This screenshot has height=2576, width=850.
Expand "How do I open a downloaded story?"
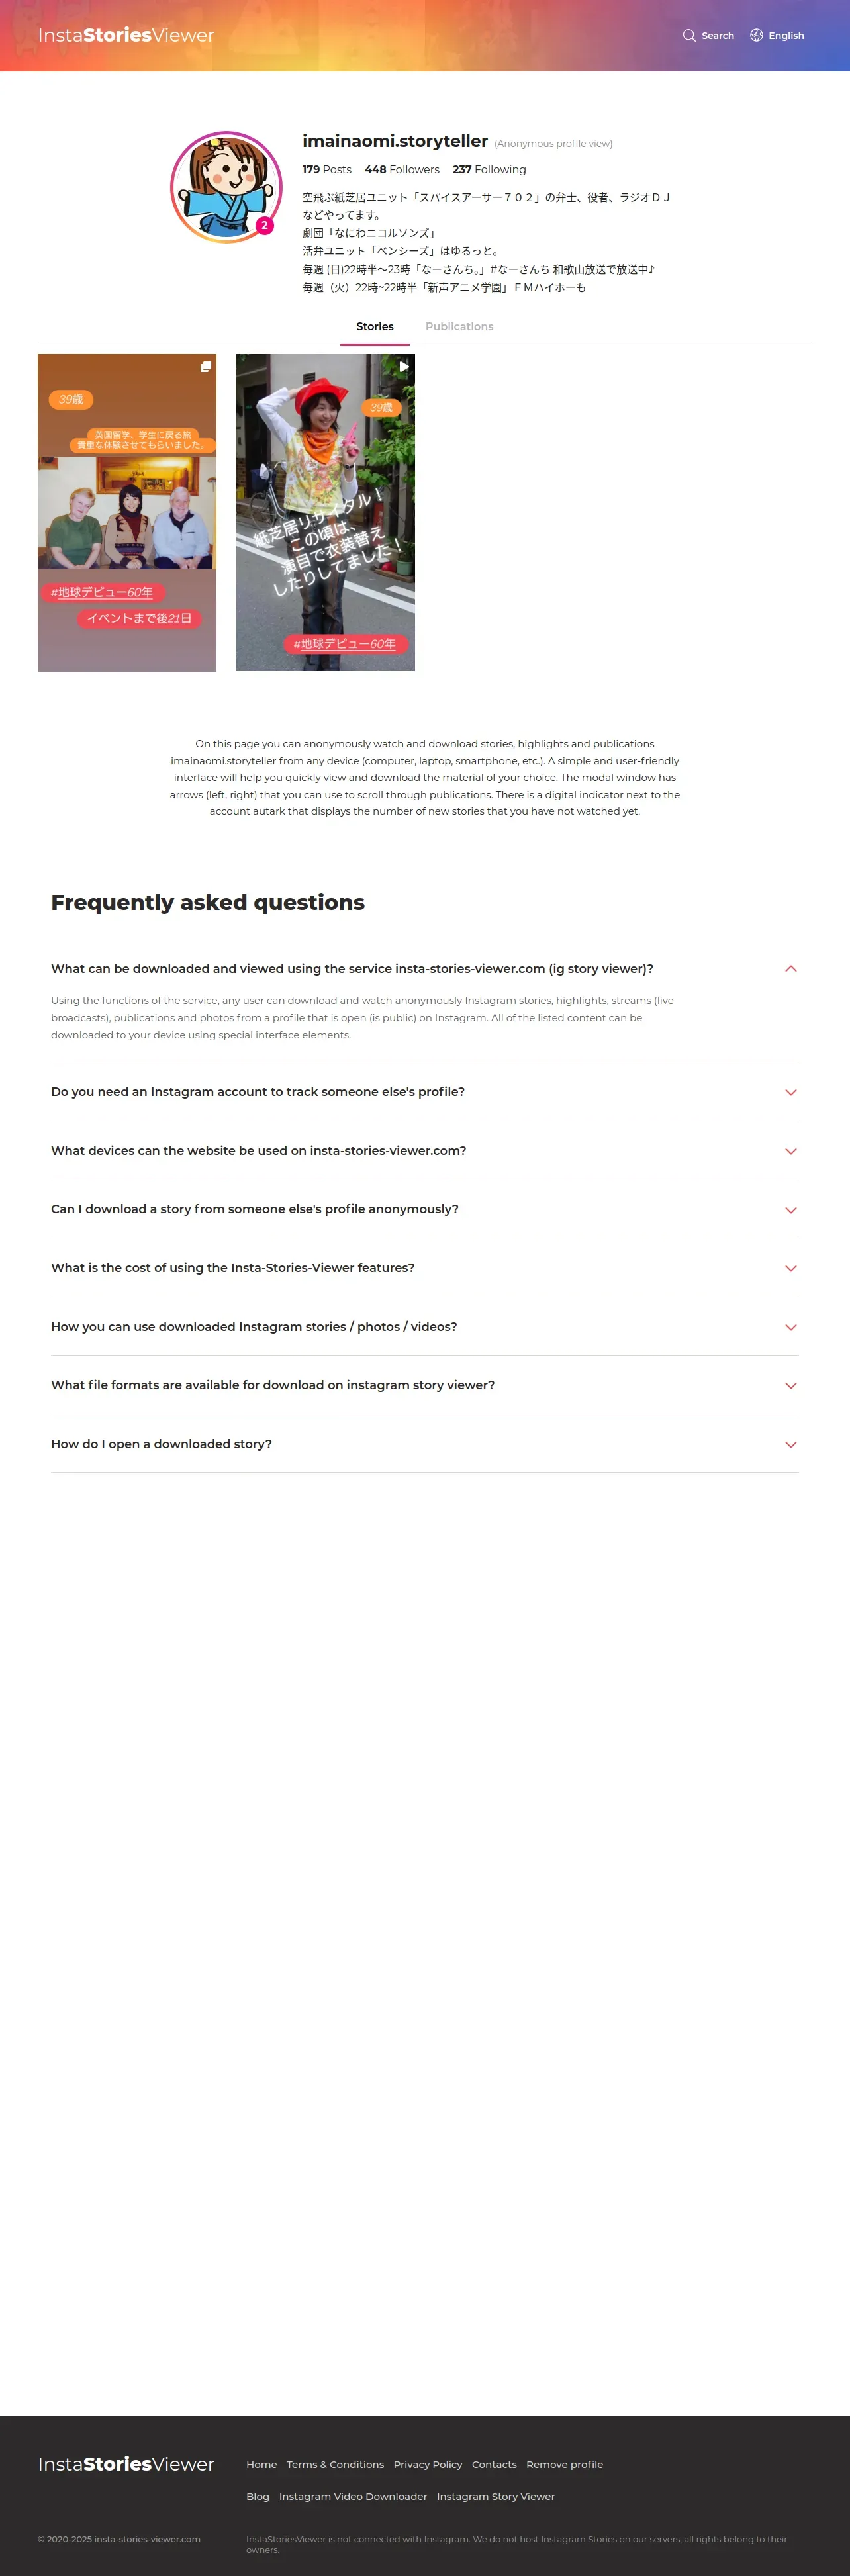pos(790,1444)
